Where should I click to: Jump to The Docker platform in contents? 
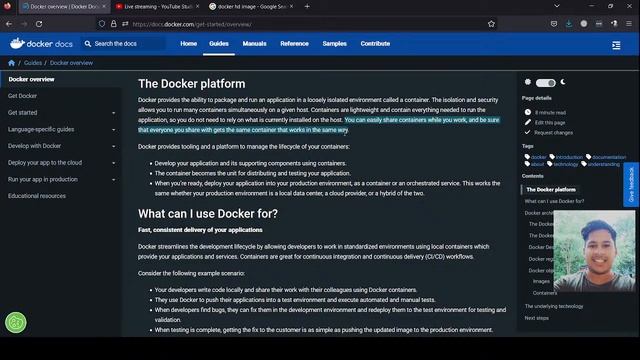(551, 189)
